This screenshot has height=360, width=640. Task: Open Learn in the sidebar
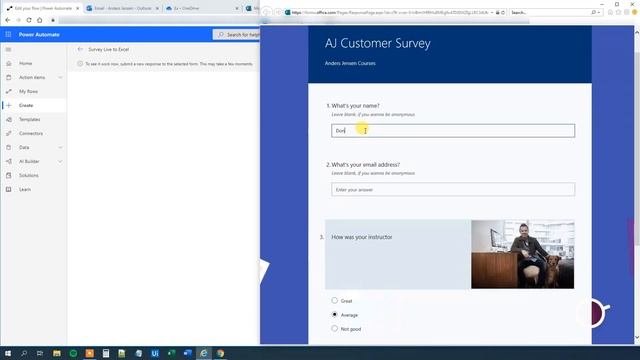tap(24, 189)
